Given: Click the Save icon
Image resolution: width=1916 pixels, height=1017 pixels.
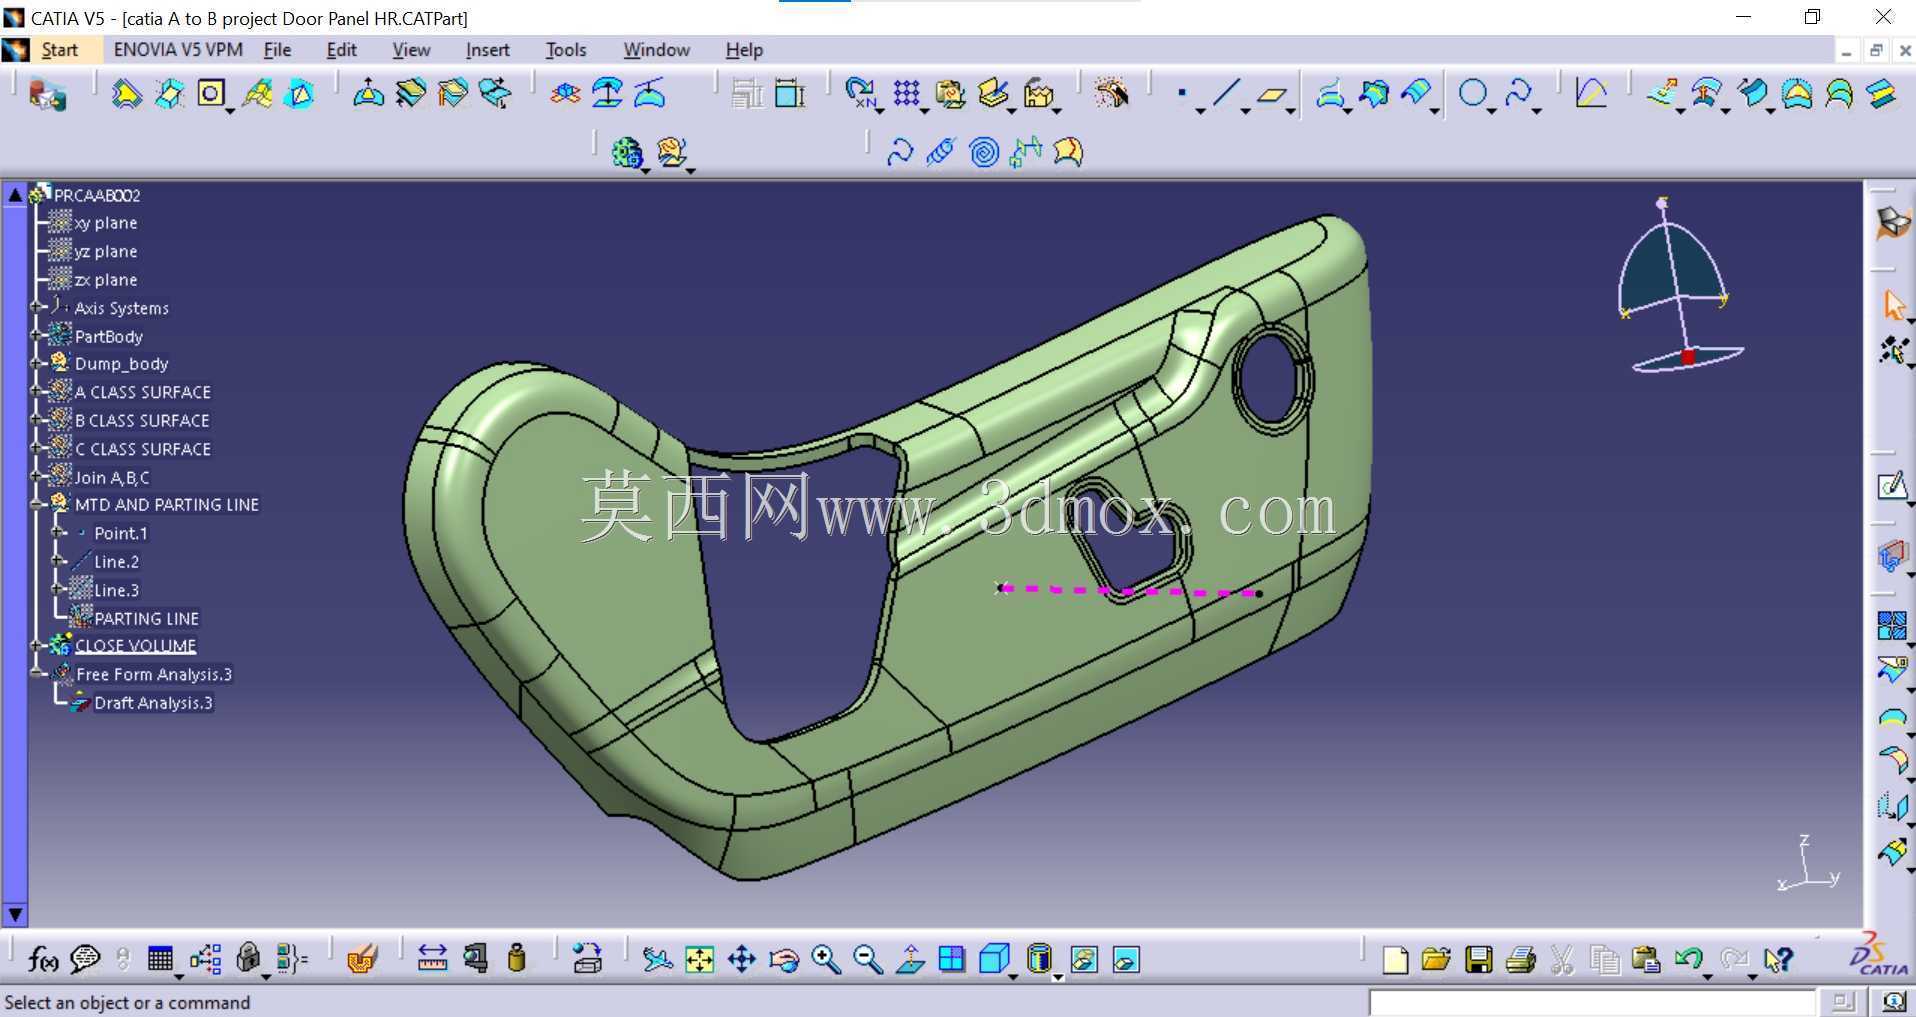Looking at the screenshot, I should 1478,960.
